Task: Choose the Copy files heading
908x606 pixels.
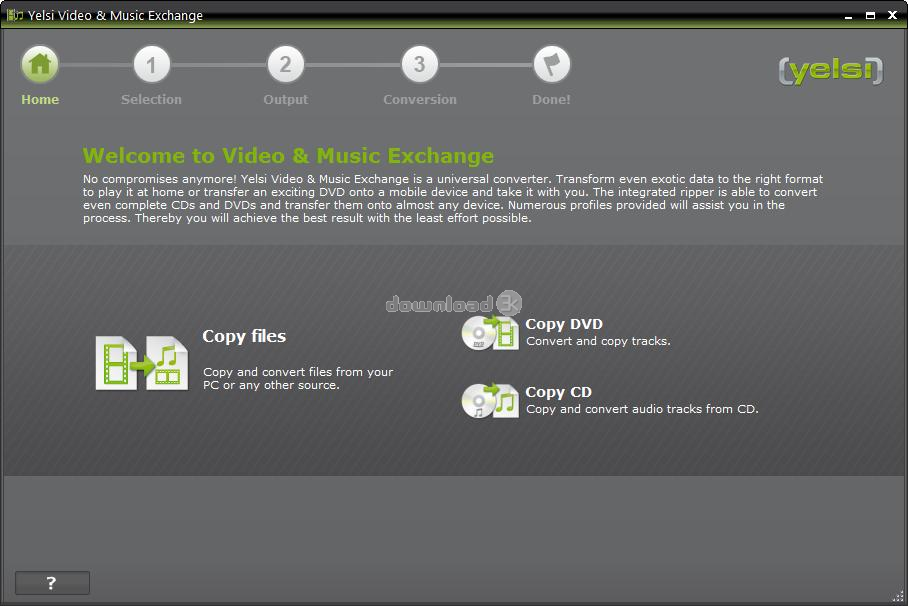Action: pos(244,336)
